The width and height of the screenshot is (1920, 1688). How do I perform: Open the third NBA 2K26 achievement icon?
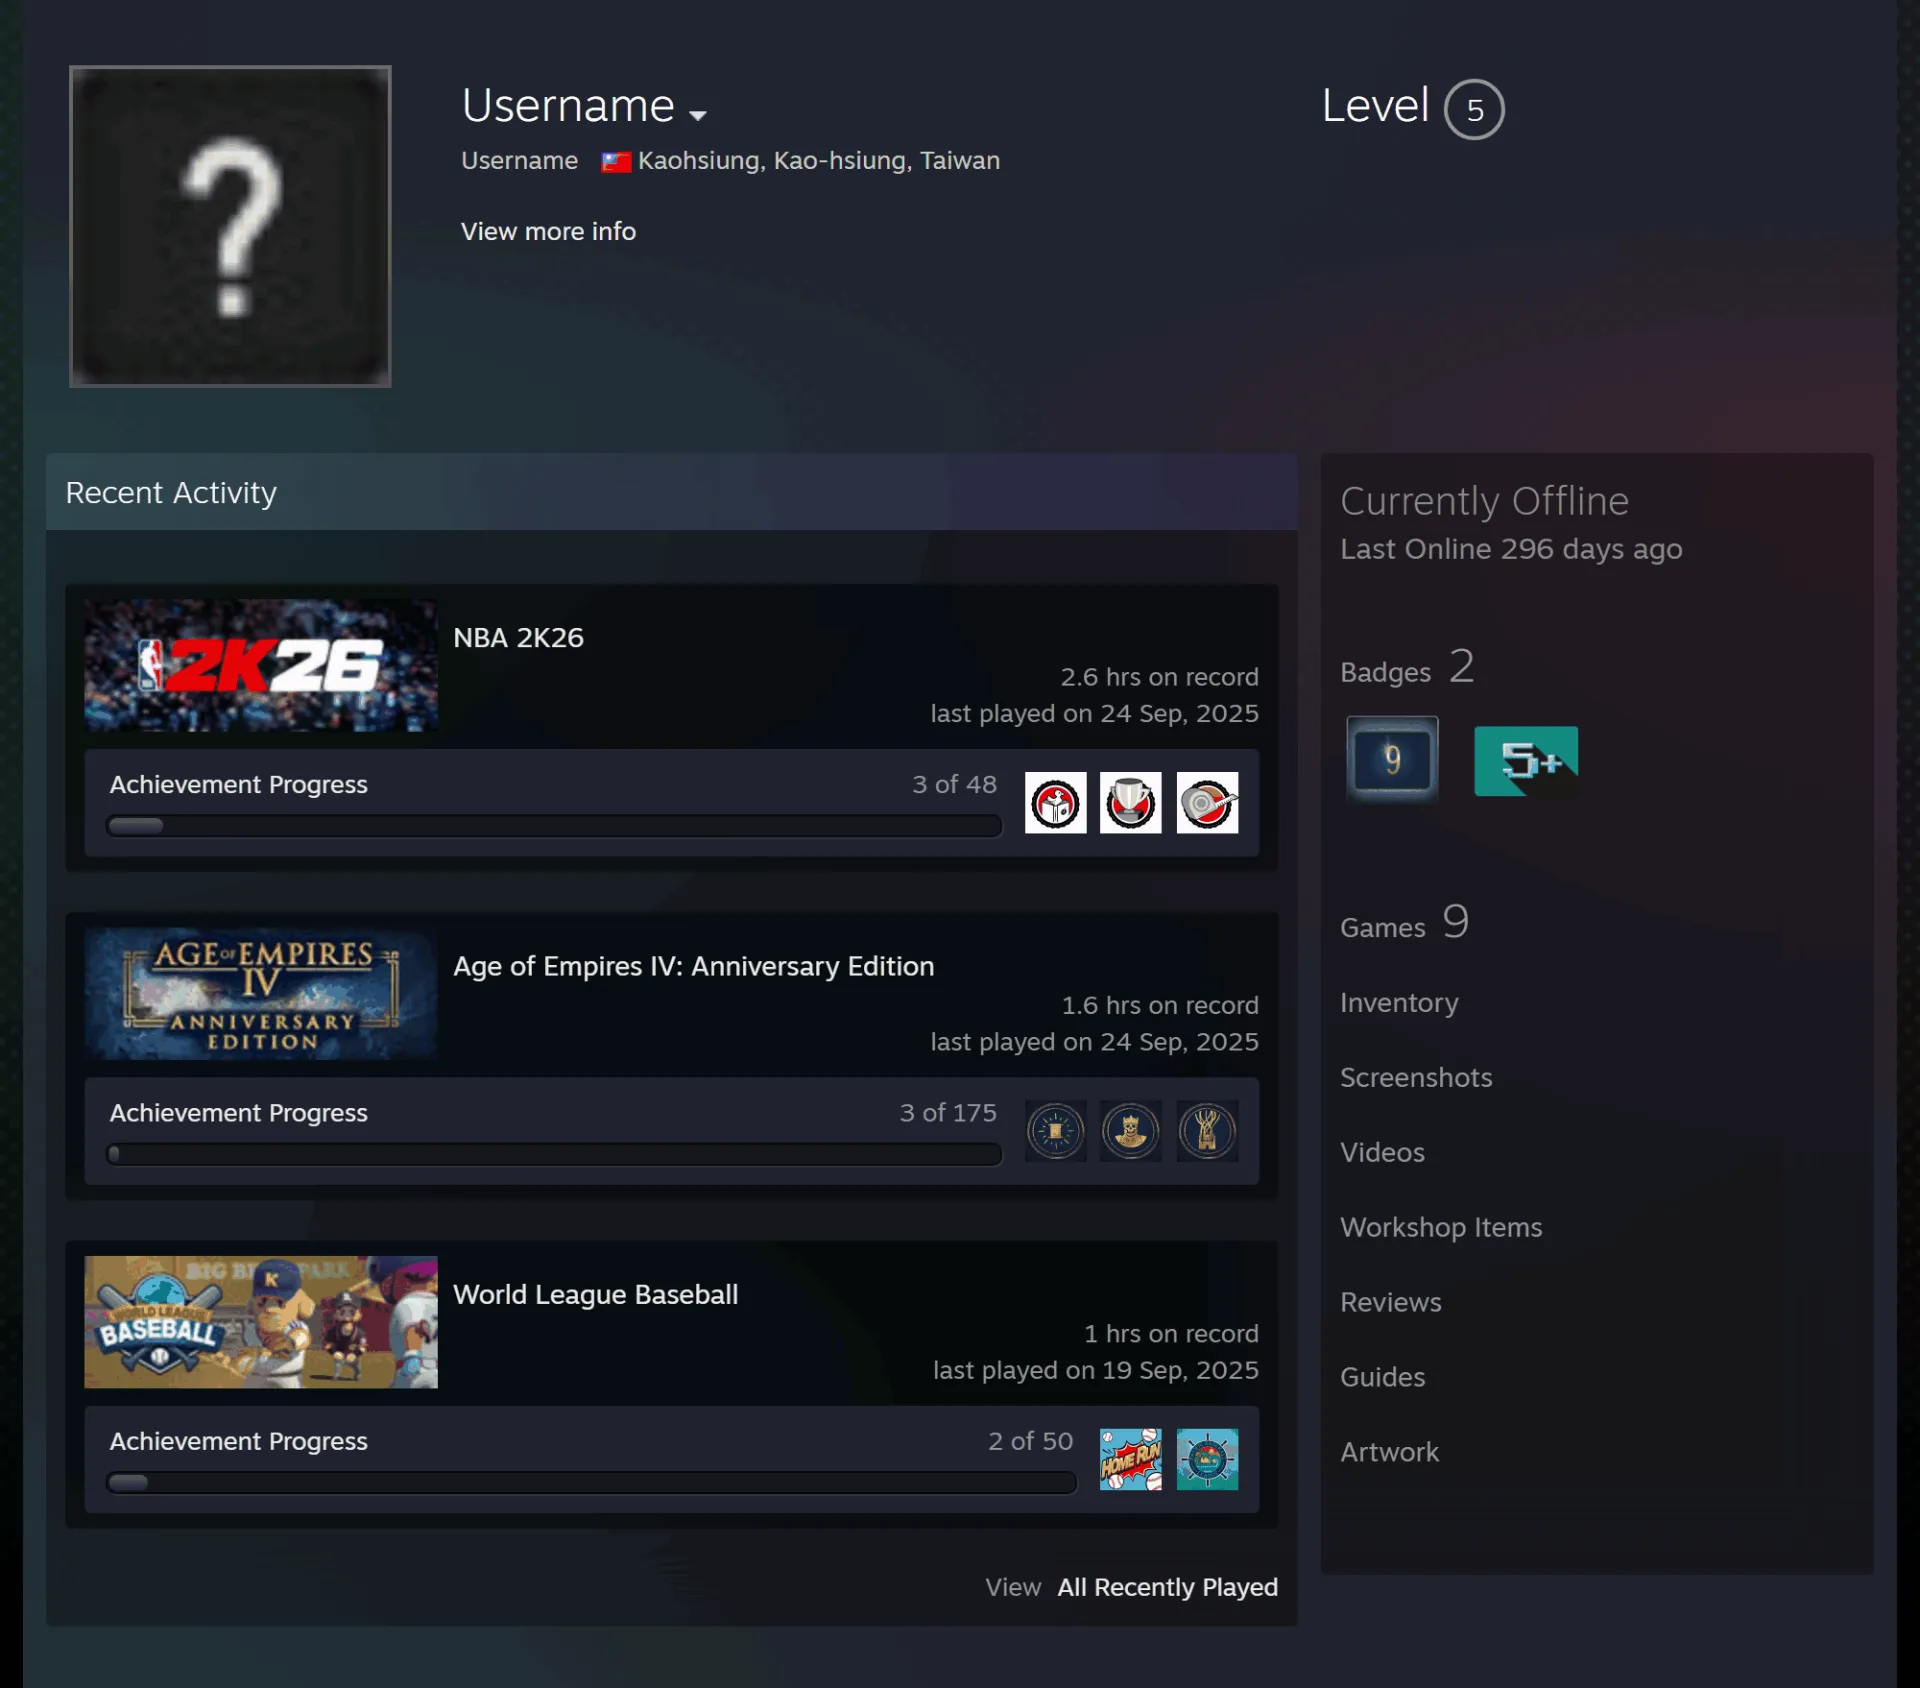pos(1207,802)
